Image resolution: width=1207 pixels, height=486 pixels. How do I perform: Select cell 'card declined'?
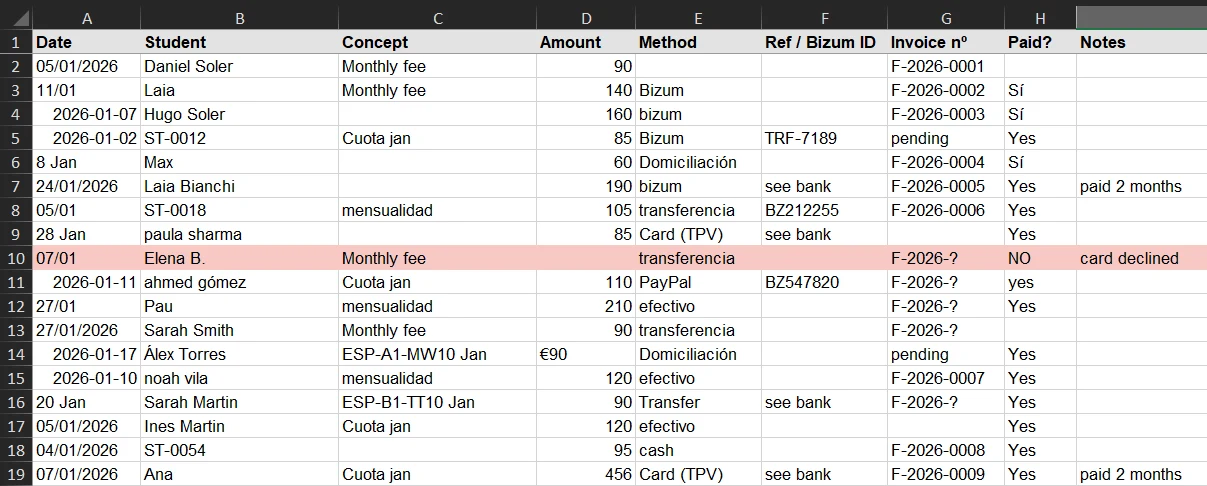point(1142,258)
